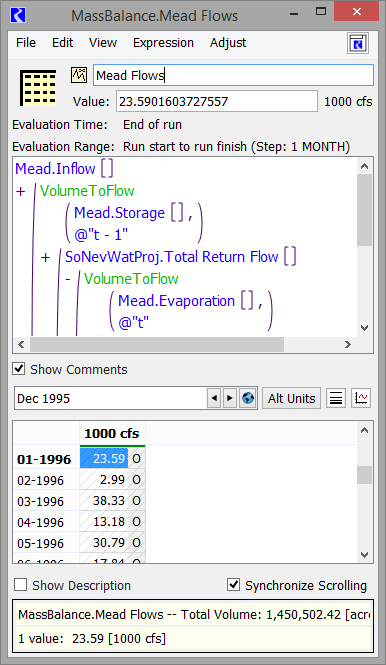Click the horizontal scrollbar right arrow
Viewport: 386px width, 665px height.
[348, 344]
